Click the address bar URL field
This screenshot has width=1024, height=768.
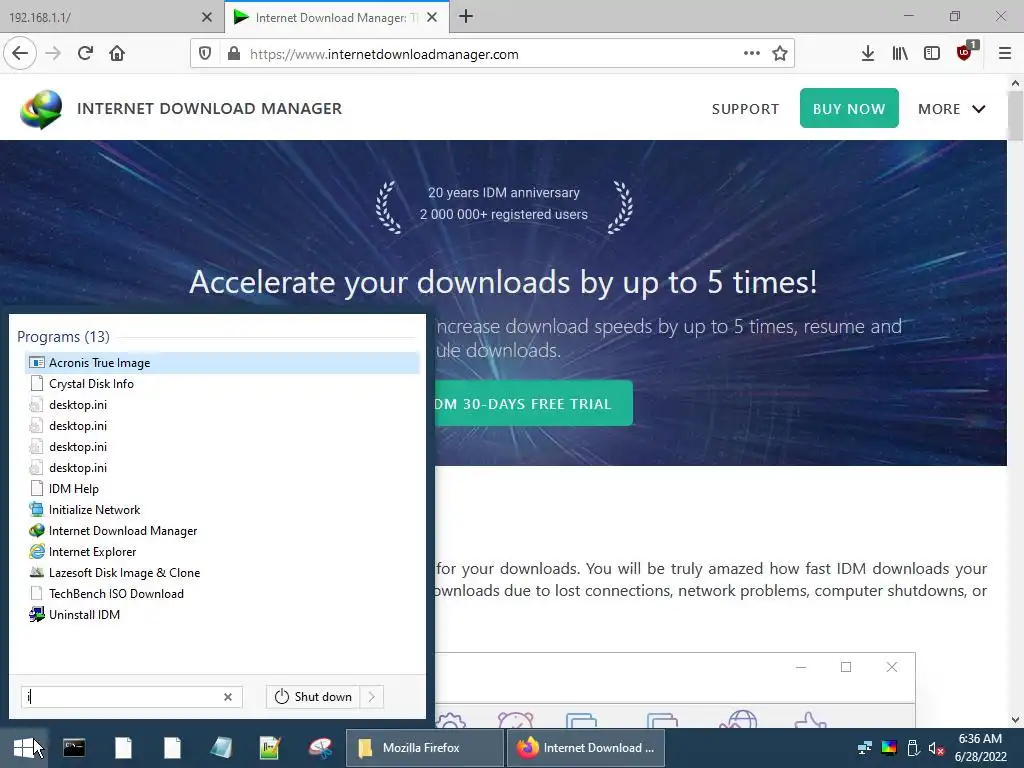point(490,54)
